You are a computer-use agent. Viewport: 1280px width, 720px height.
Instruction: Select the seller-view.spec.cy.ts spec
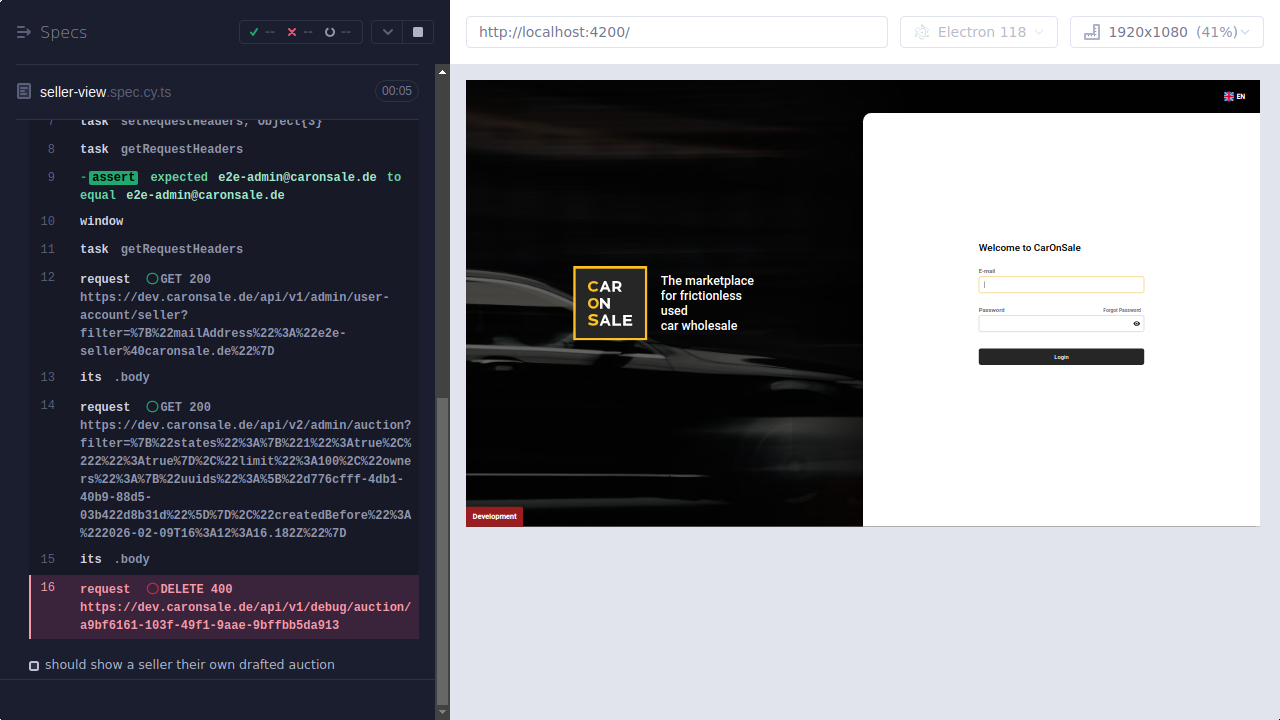tap(107, 91)
